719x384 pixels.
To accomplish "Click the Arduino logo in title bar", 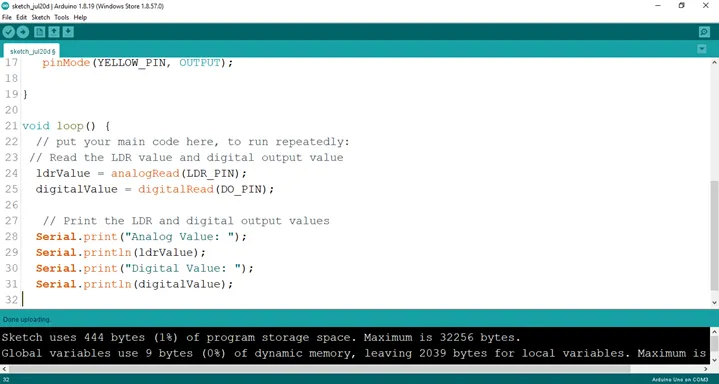I will click(6, 6).
